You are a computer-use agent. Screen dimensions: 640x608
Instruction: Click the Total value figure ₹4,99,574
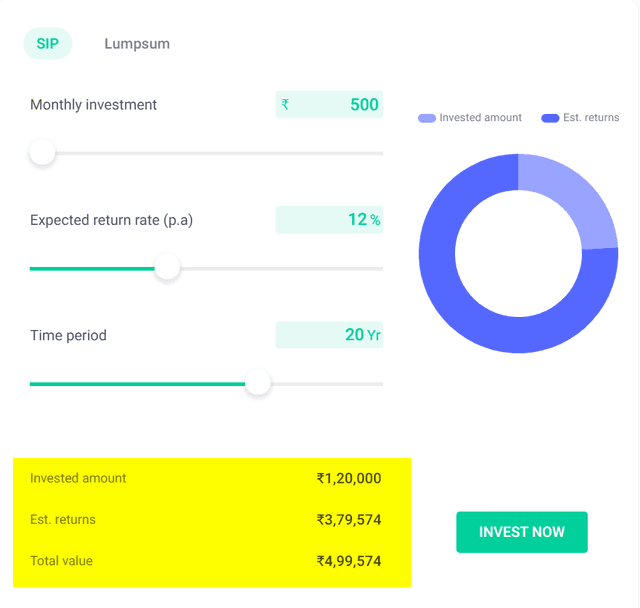click(x=349, y=561)
